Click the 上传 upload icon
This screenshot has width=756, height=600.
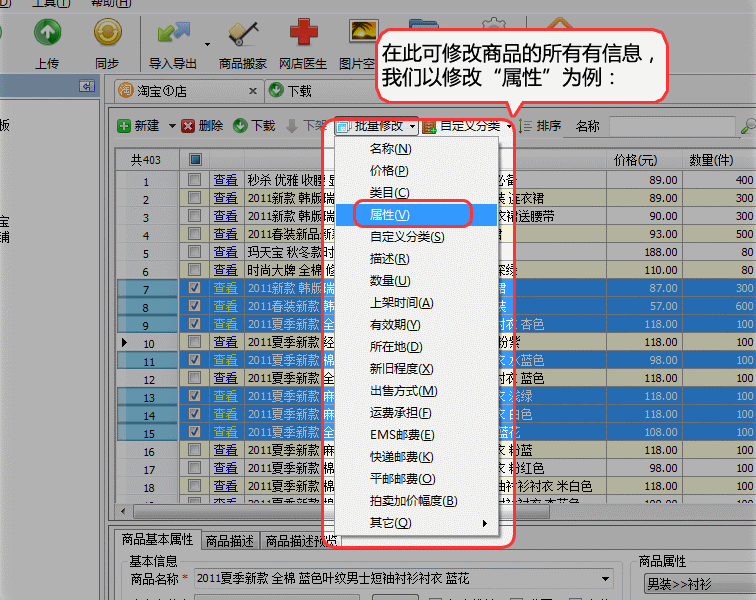[x=47, y=32]
